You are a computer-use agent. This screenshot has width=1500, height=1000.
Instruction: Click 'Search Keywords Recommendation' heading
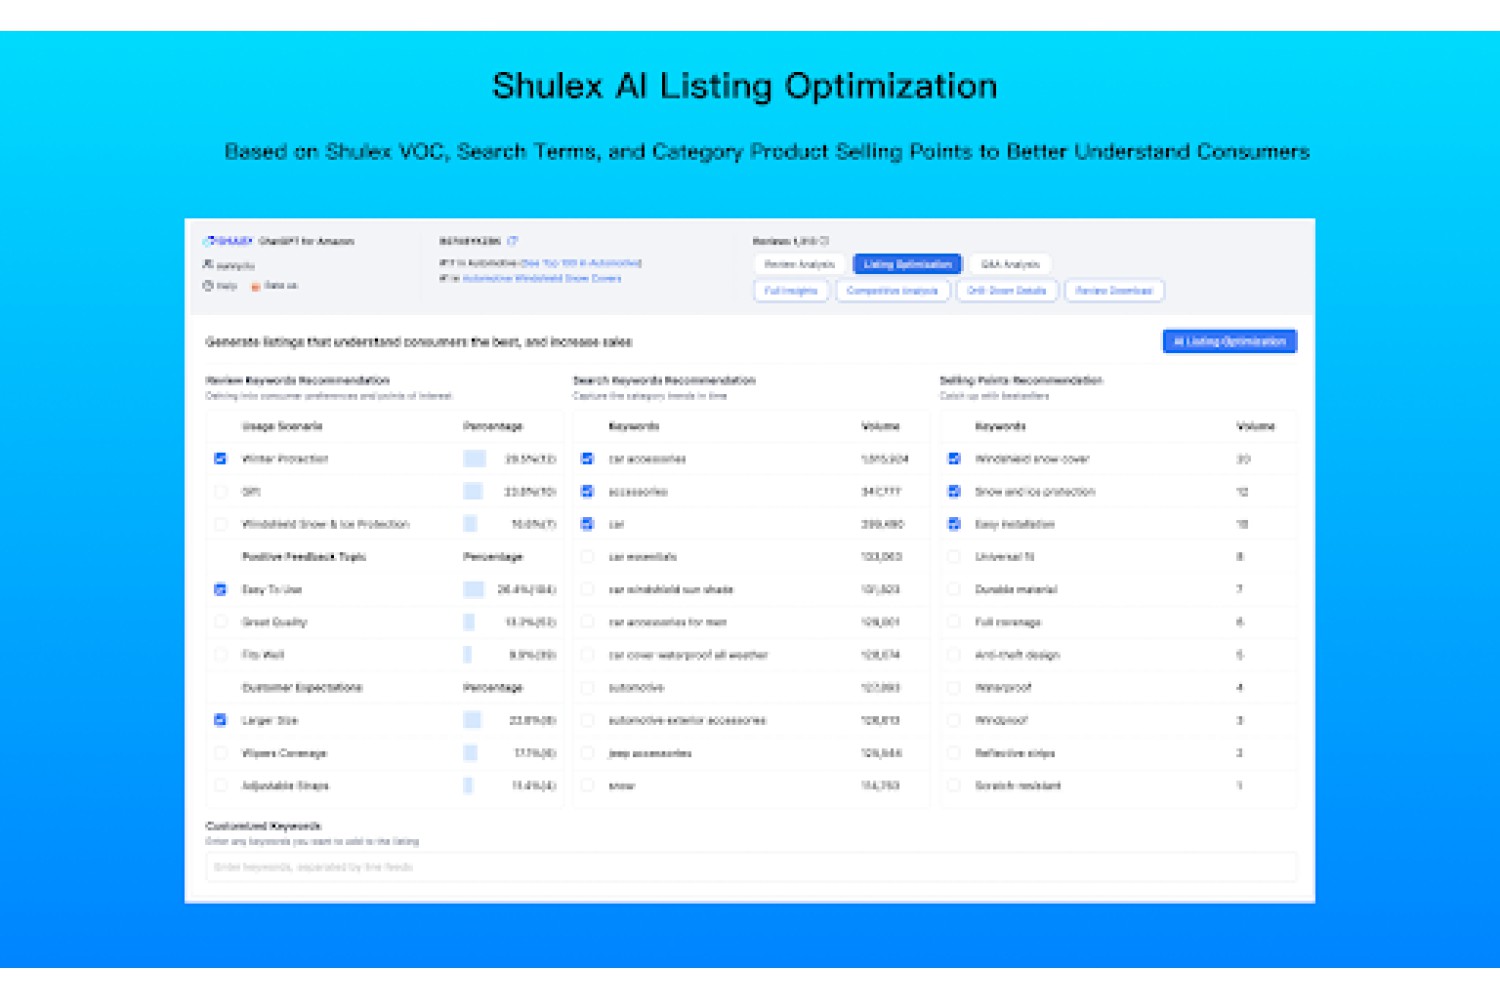pyautogui.click(x=664, y=380)
